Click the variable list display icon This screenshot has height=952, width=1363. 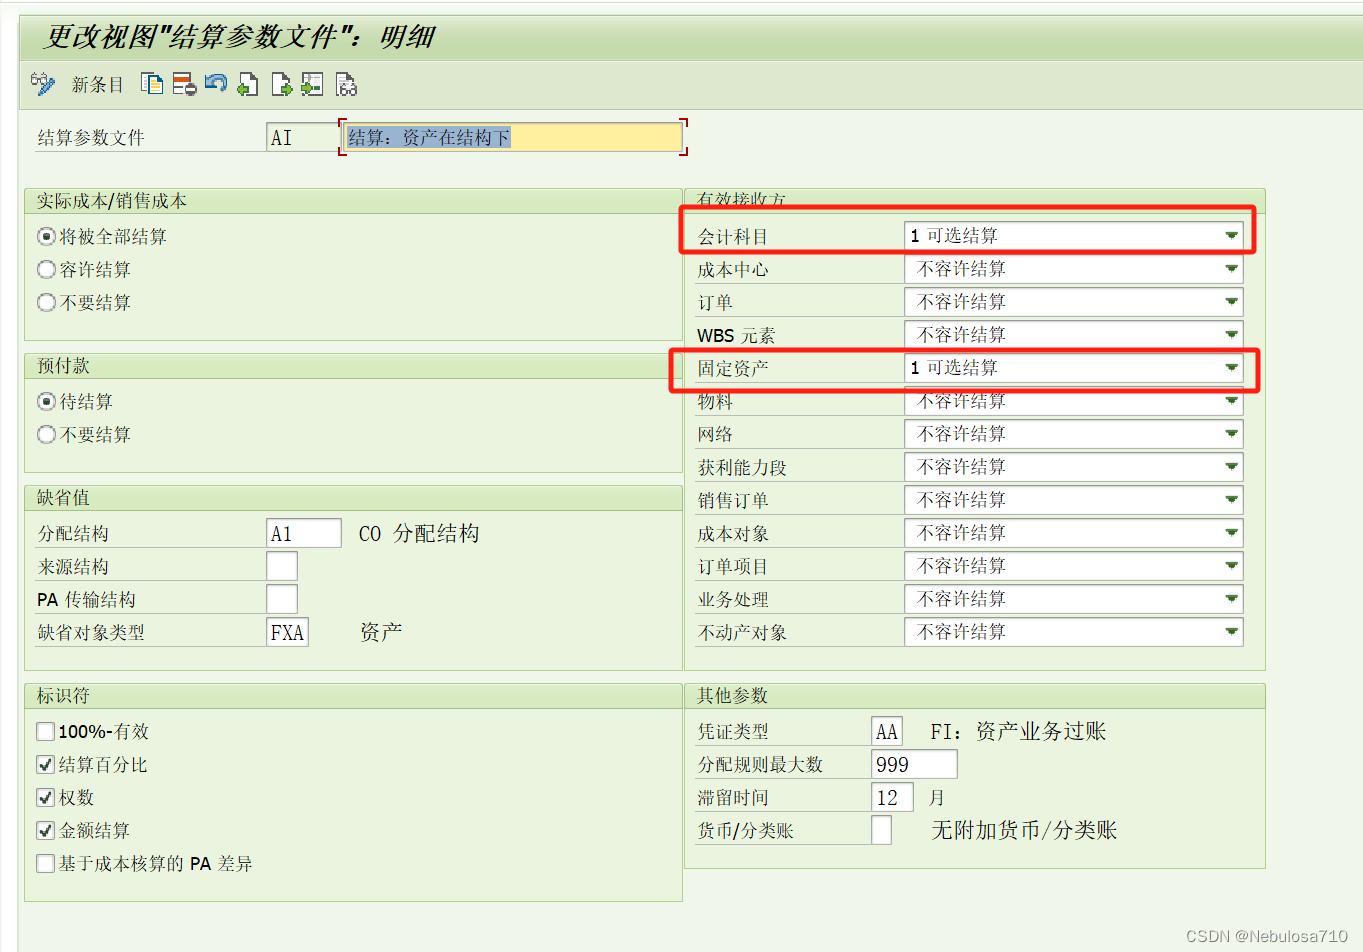click(345, 84)
